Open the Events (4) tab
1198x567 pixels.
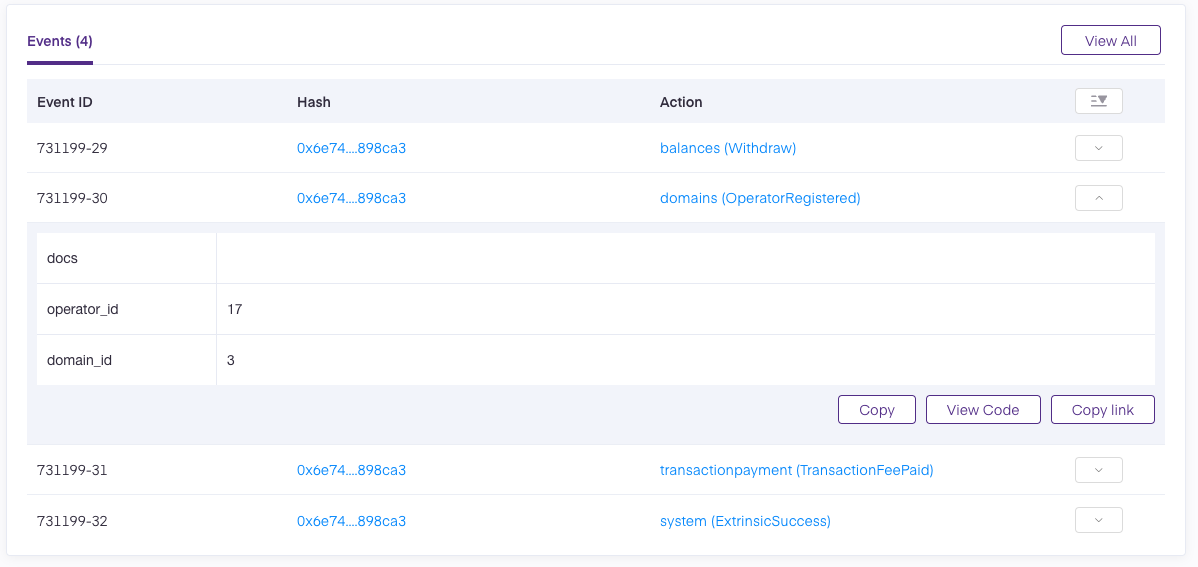(x=60, y=41)
